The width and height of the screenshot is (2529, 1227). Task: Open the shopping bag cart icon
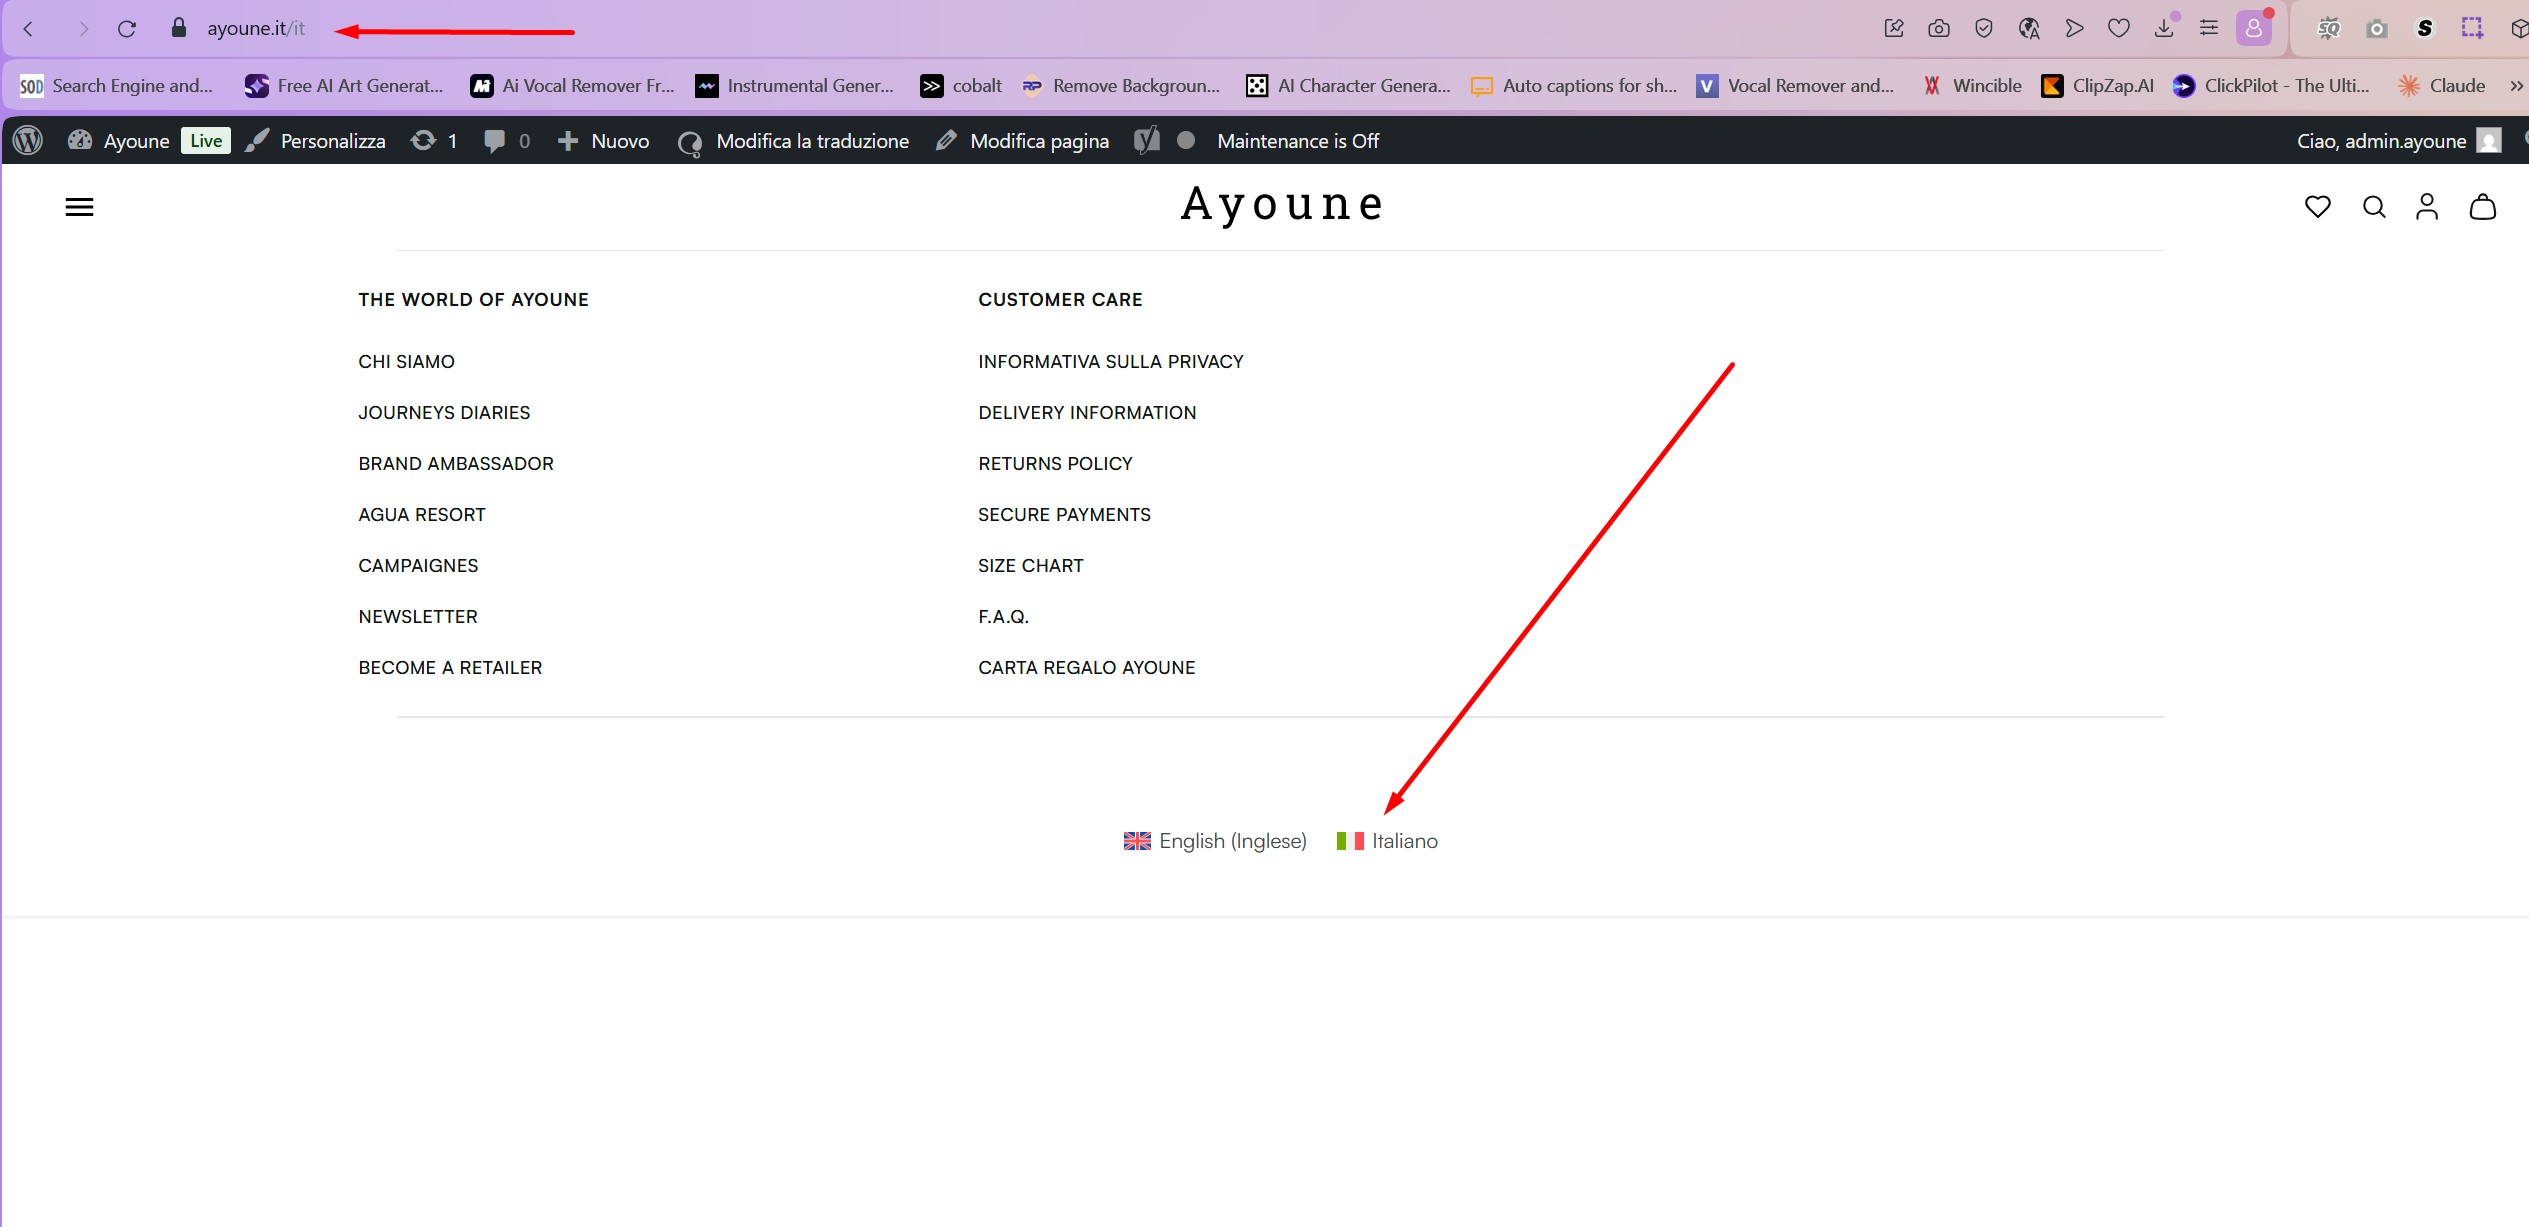click(x=2483, y=207)
